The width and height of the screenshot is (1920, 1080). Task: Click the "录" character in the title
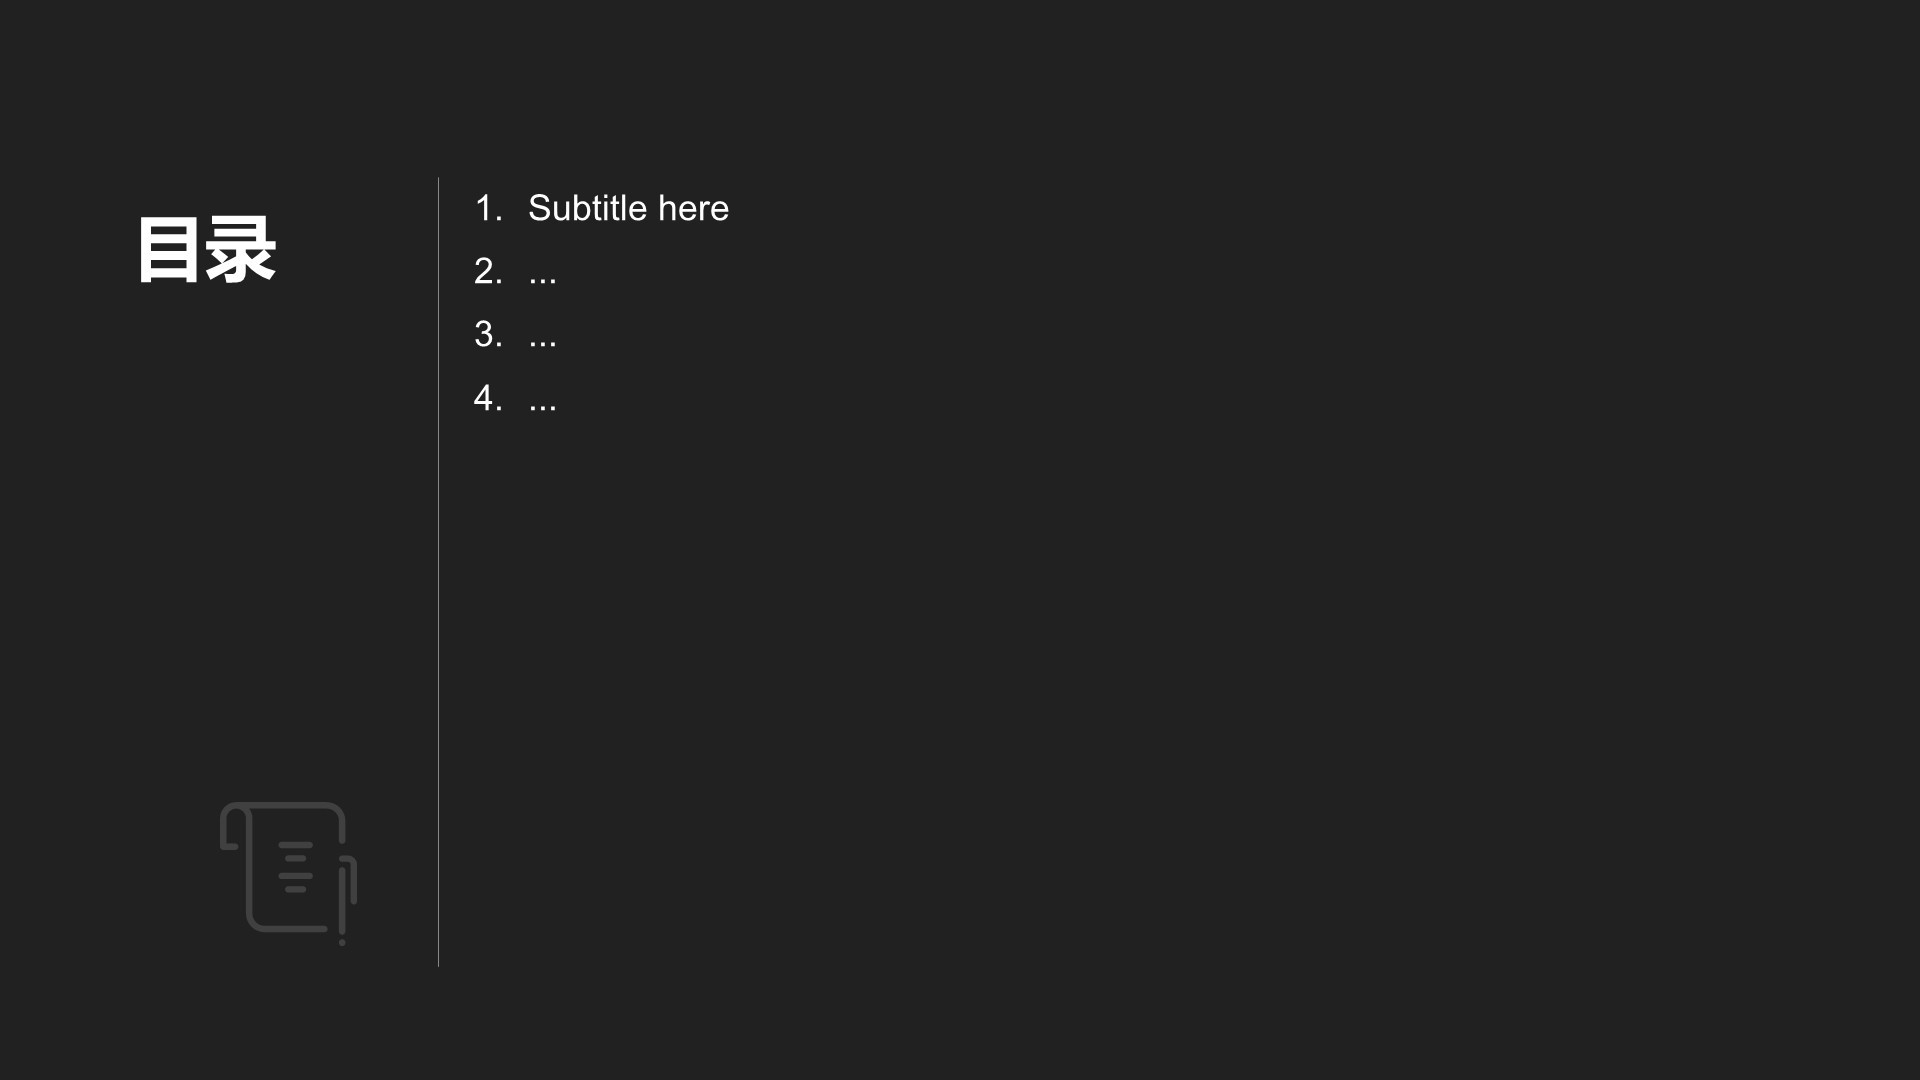click(x=241, y=250)
